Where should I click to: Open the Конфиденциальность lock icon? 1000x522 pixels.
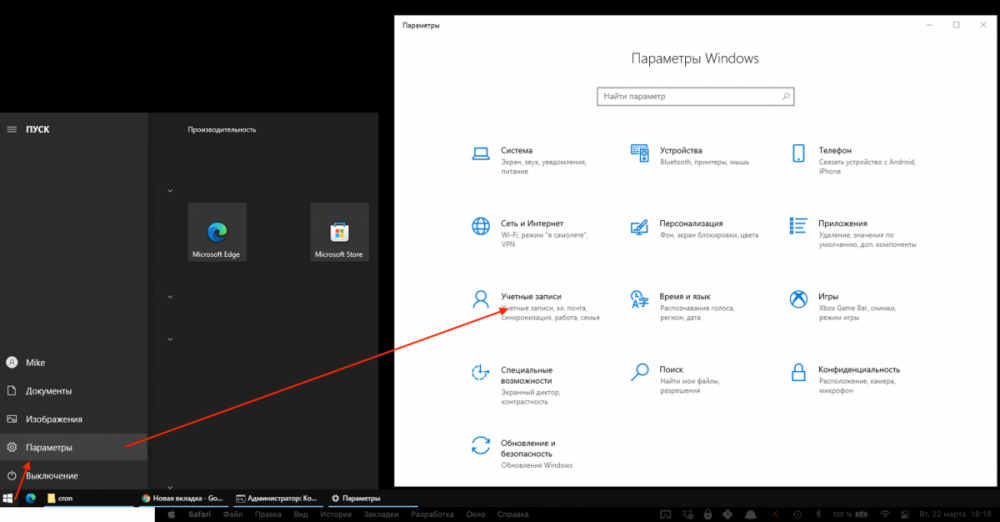coord(799,372)
